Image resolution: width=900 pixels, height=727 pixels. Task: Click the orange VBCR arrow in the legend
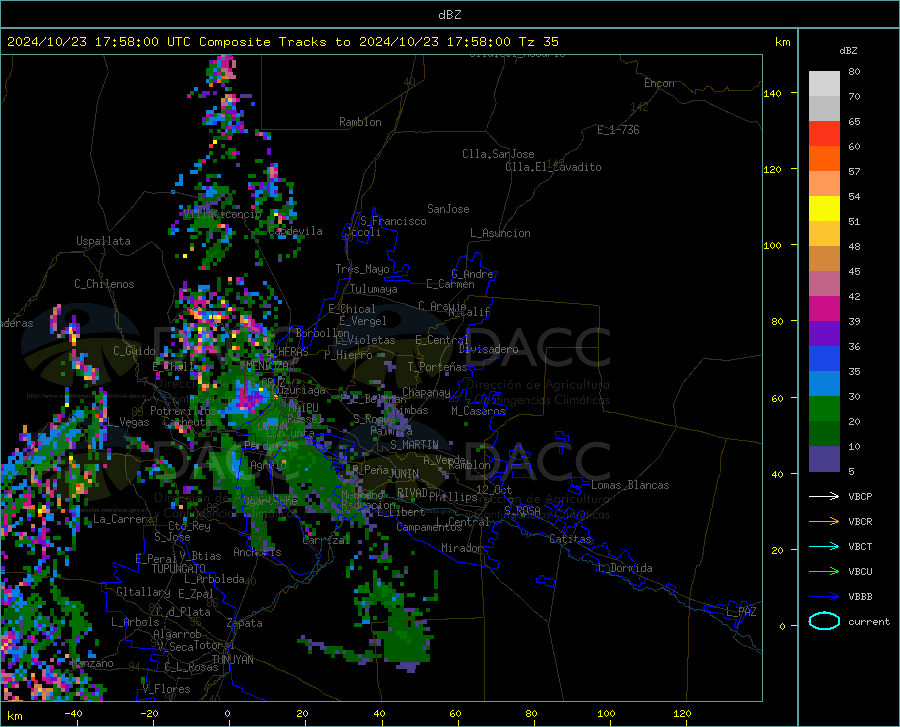(x=824, y=522)
